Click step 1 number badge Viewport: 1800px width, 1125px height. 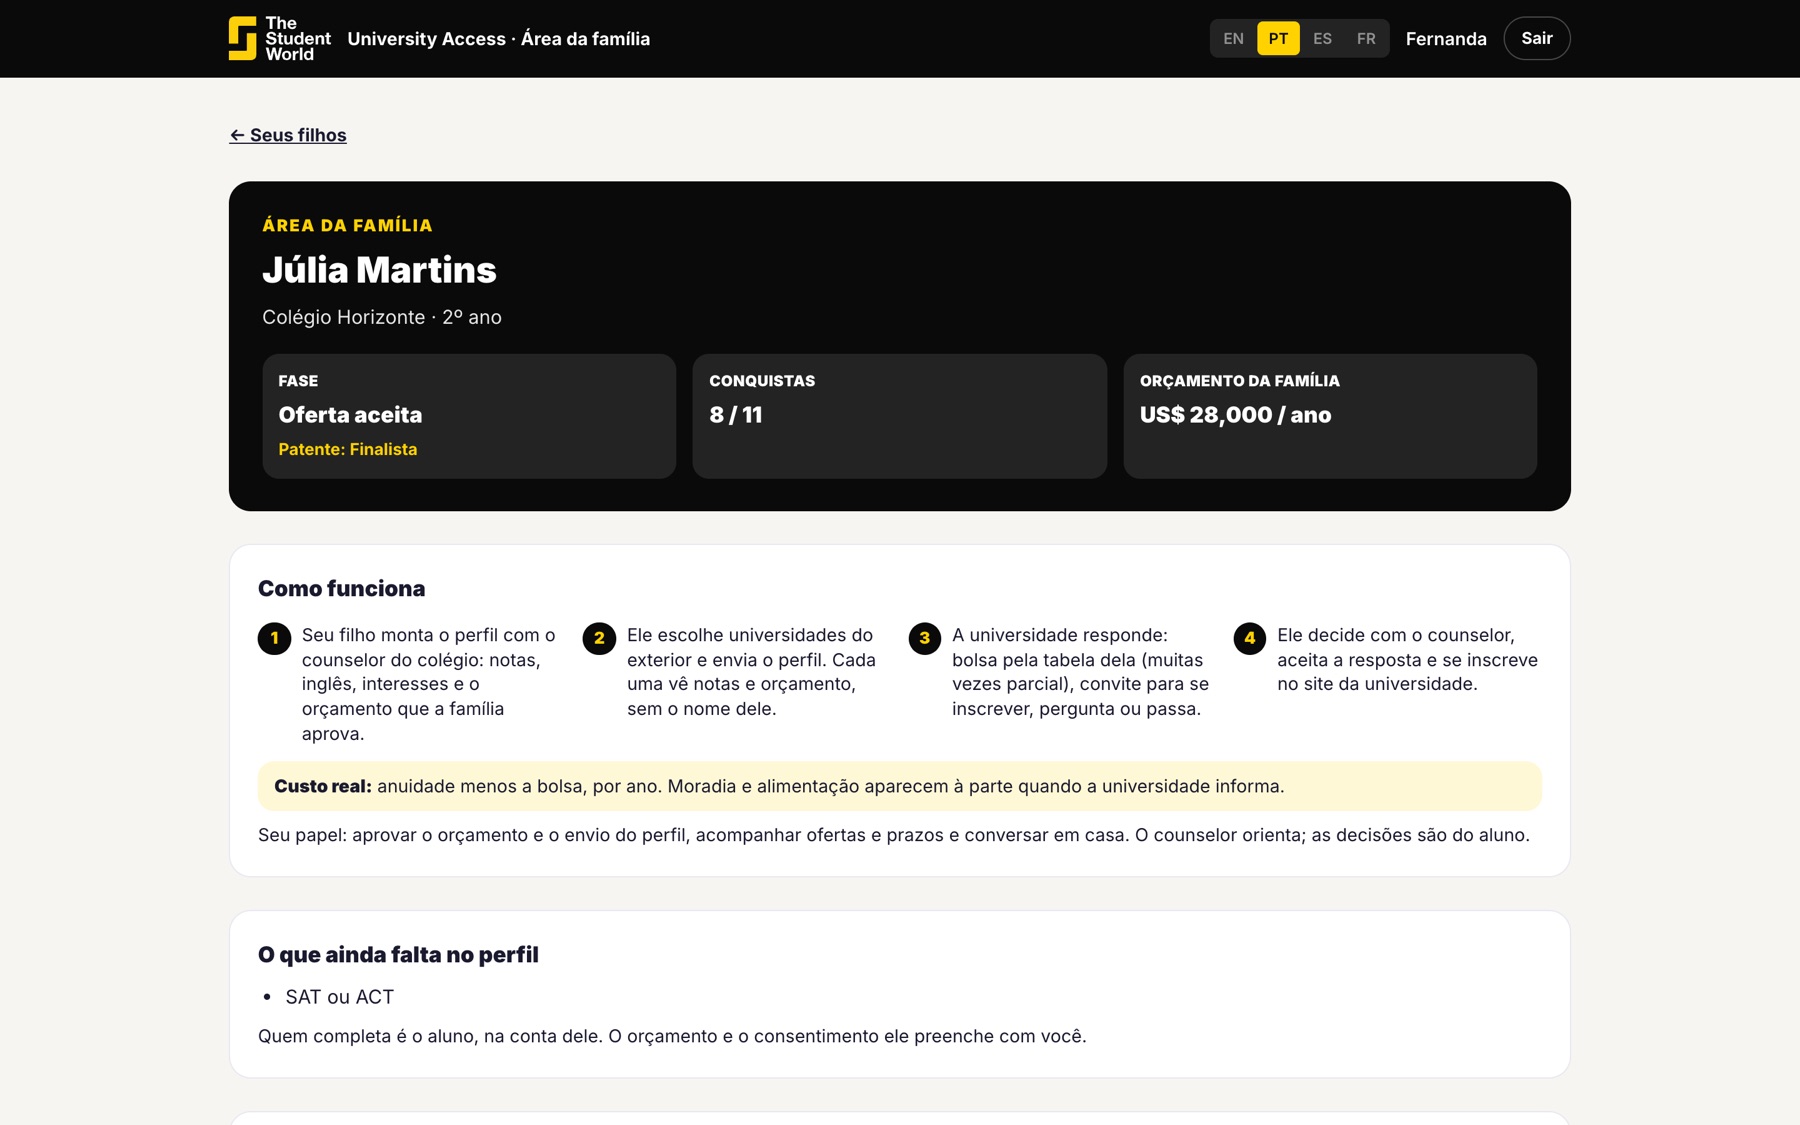pos(274,638)
